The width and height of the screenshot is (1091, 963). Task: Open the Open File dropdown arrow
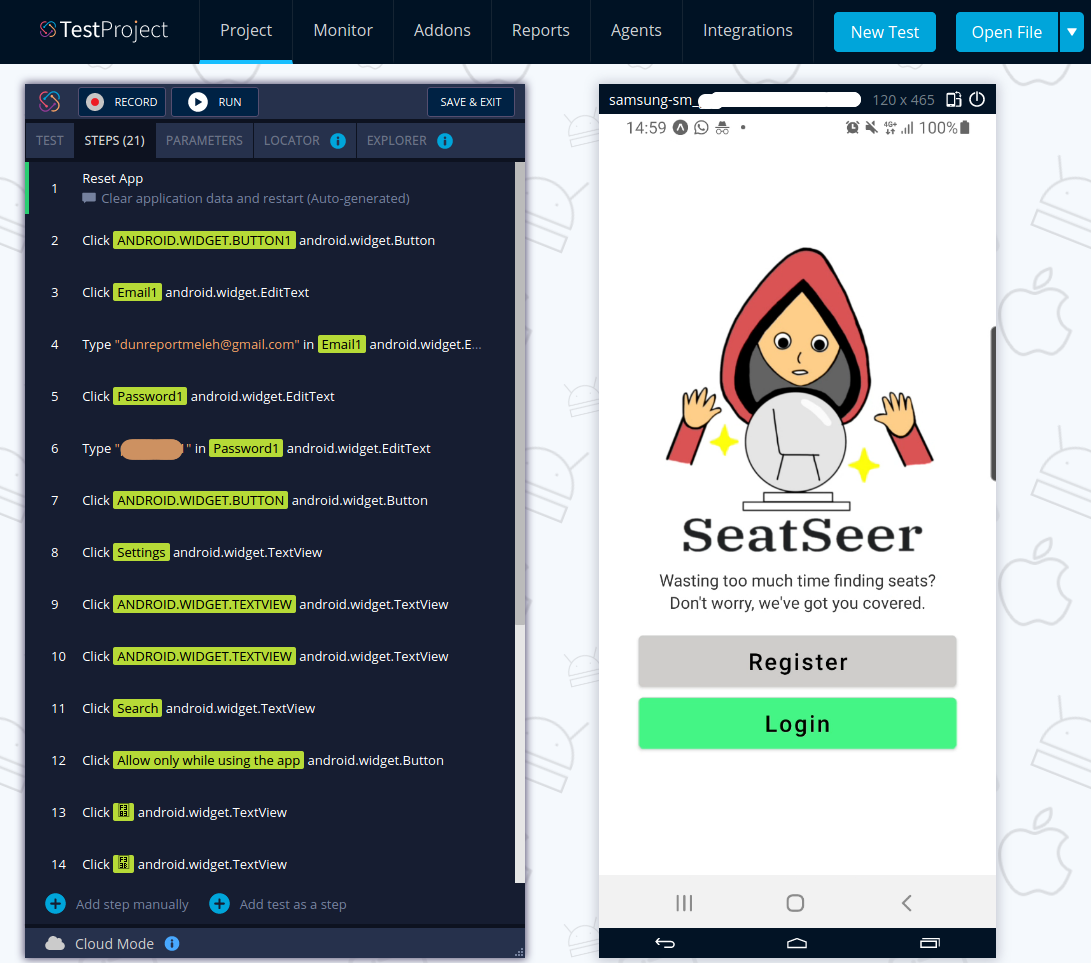[1073, 32]
